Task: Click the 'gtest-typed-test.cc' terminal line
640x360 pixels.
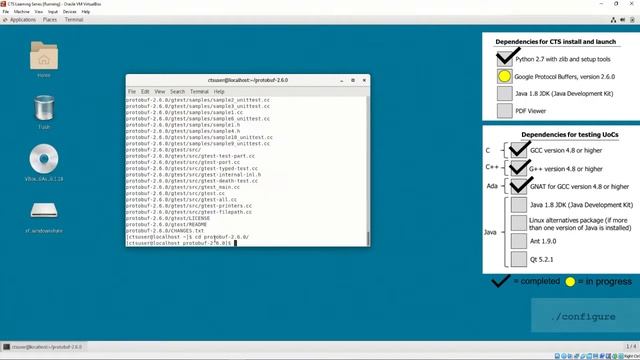Action: pyautogui.click(x=192, y=168)
